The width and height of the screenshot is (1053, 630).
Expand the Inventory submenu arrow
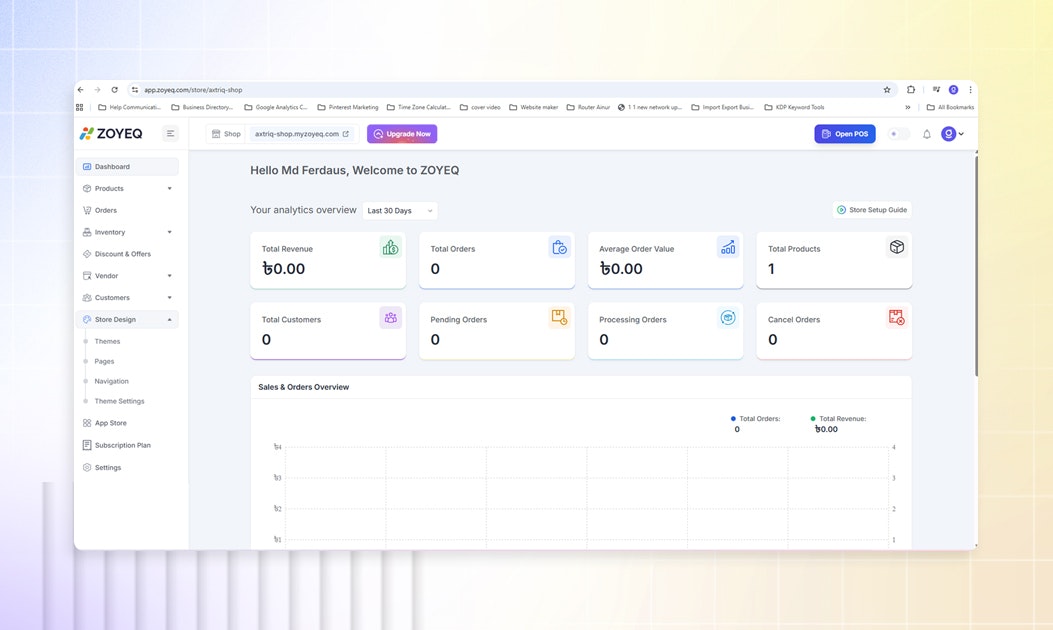[170, 232]
